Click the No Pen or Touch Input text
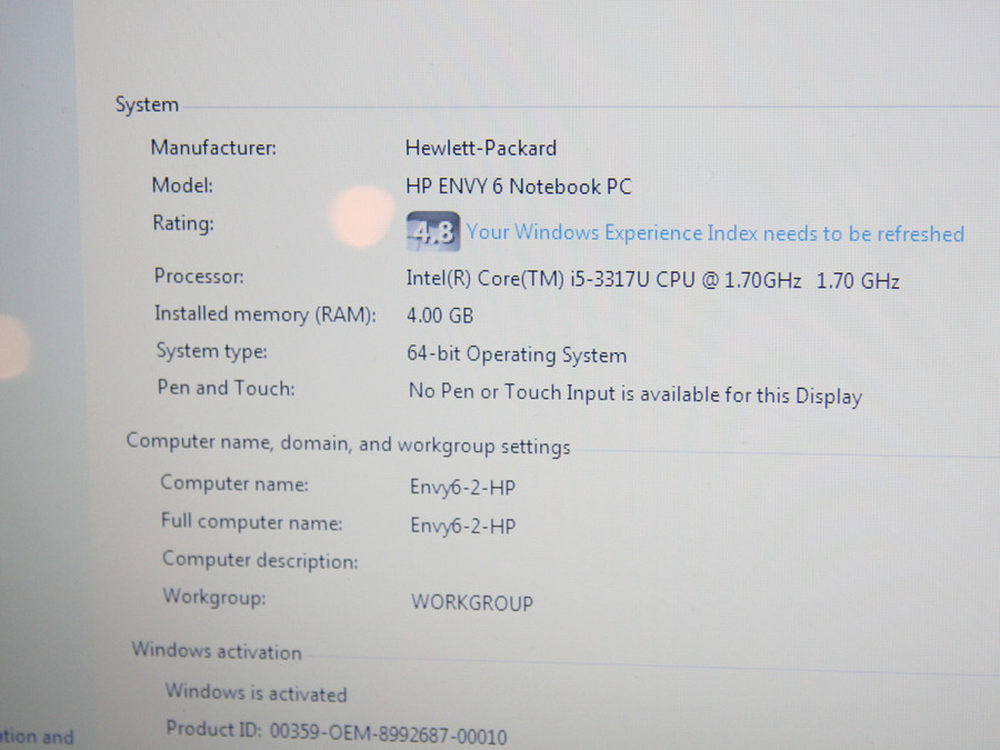The width and height of the screenshot is (1000, 750). click(x=635, y=393)
